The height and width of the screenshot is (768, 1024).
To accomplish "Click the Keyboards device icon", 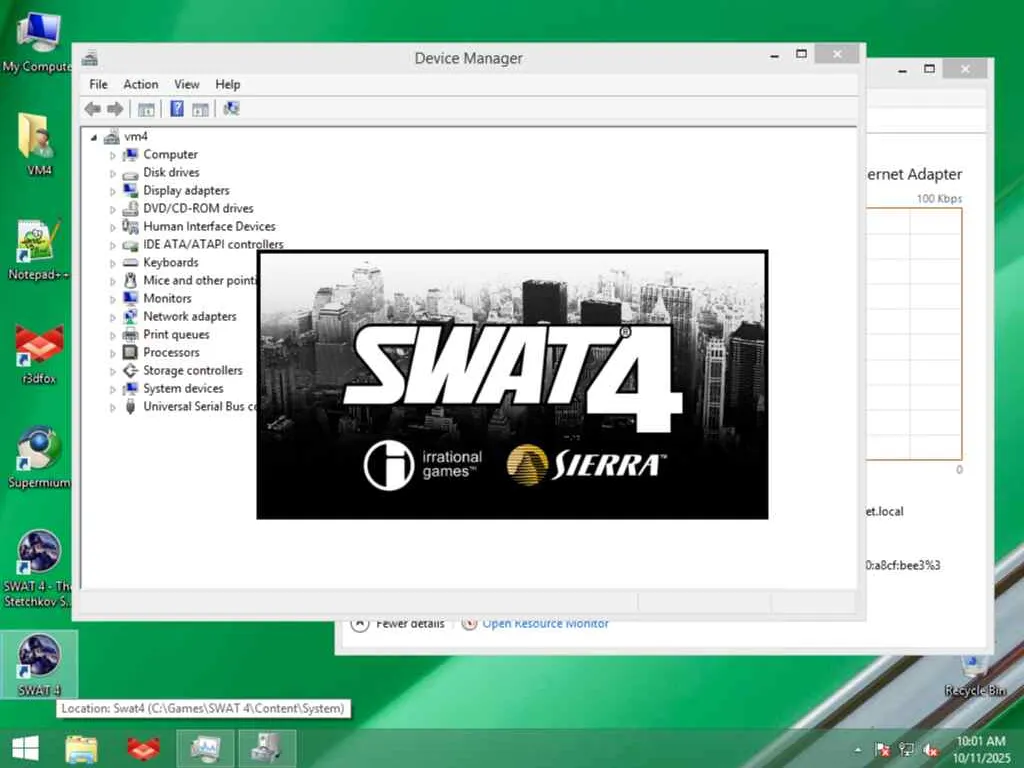I will (x=131, y=263).
